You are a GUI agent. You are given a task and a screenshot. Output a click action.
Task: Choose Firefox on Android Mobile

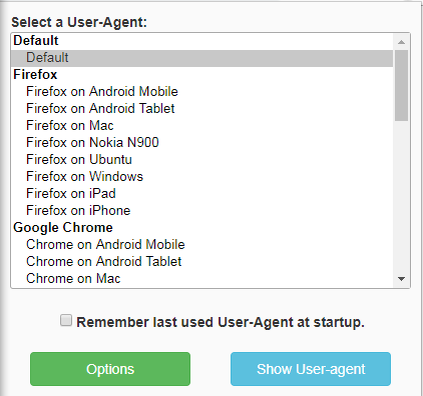tap(202, 92)
